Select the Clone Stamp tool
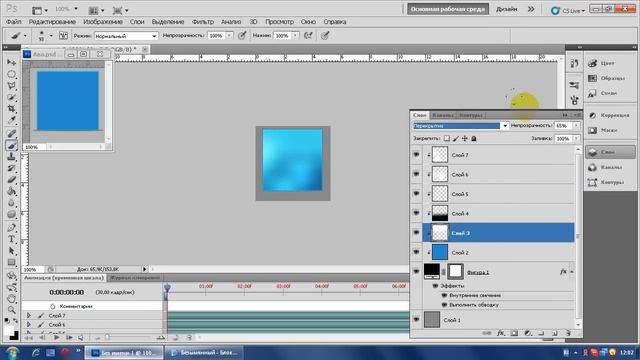 coord(11,157)
